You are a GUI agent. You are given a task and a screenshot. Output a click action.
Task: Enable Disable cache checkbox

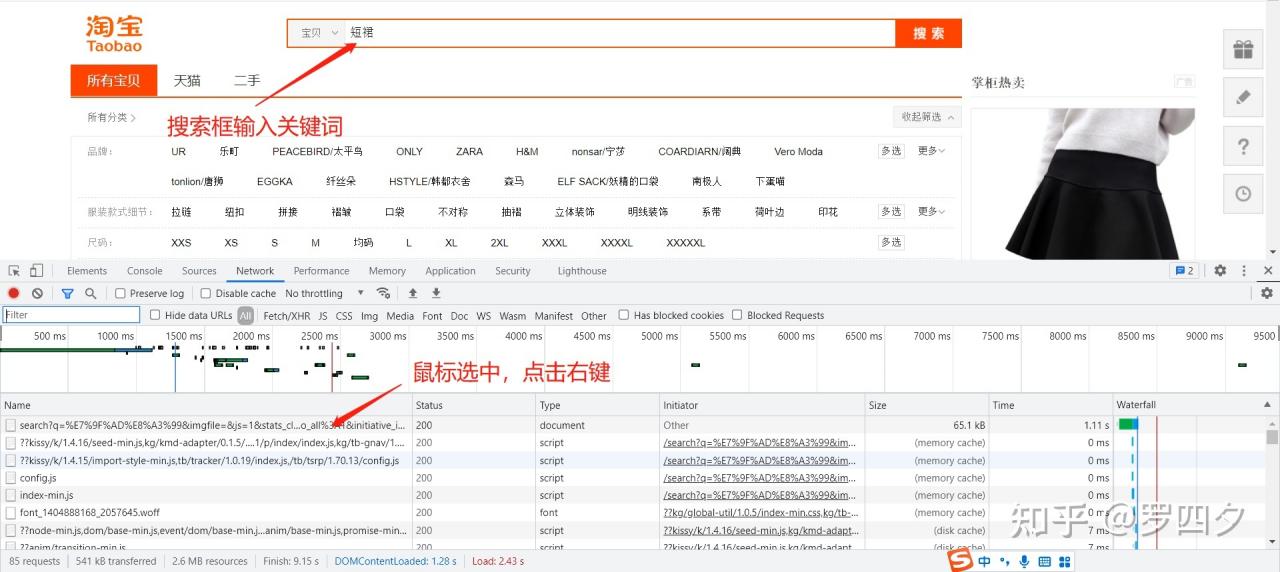pos(206,294)
